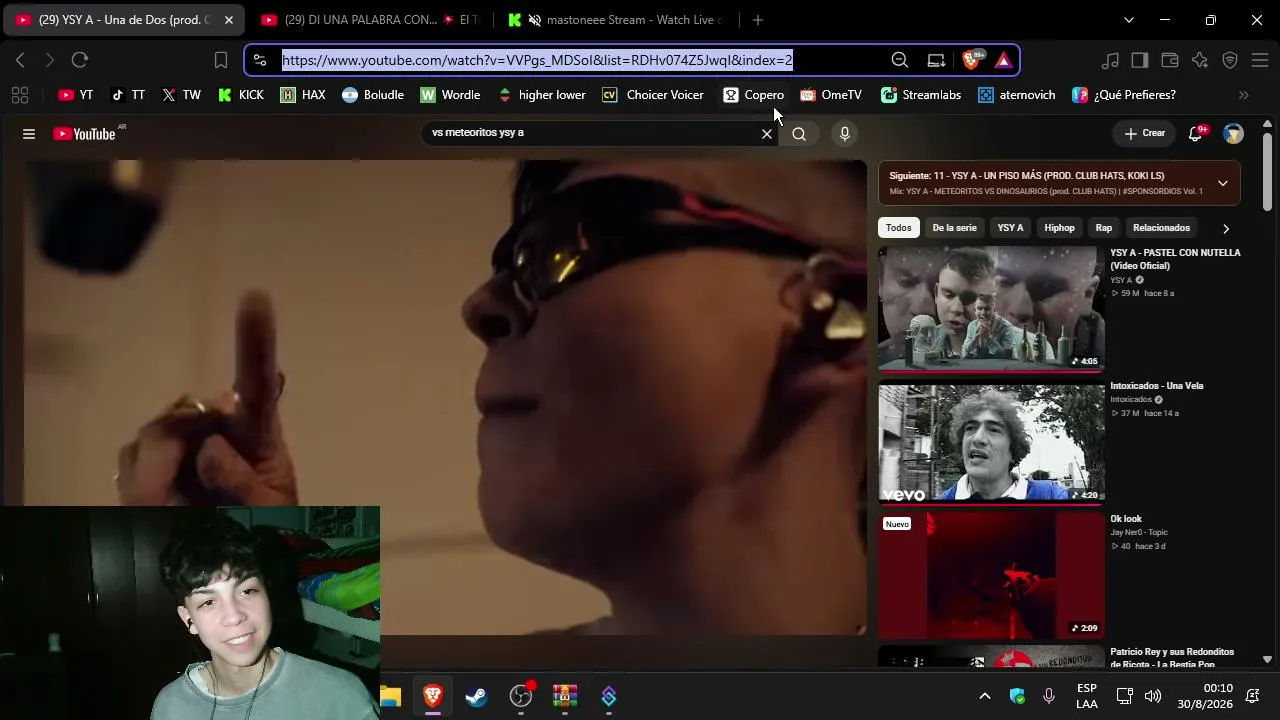
Task: Go back to the previous page
Action: 20,60
